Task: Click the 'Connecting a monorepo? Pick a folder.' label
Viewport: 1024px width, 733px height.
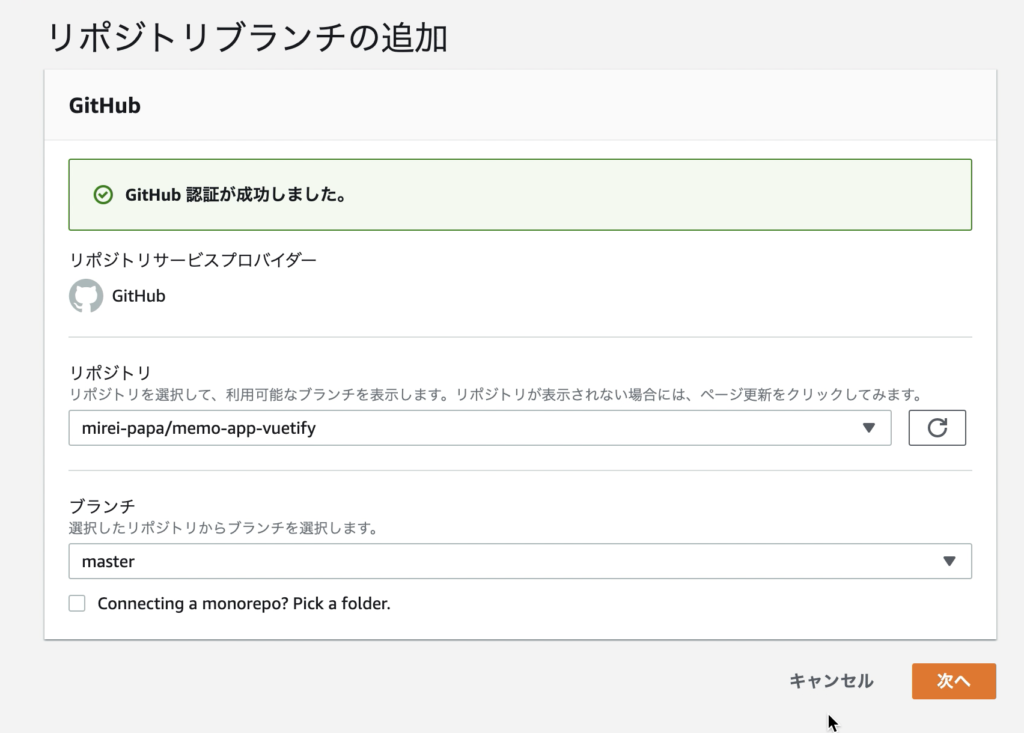Action: click(x=244, y=604)
